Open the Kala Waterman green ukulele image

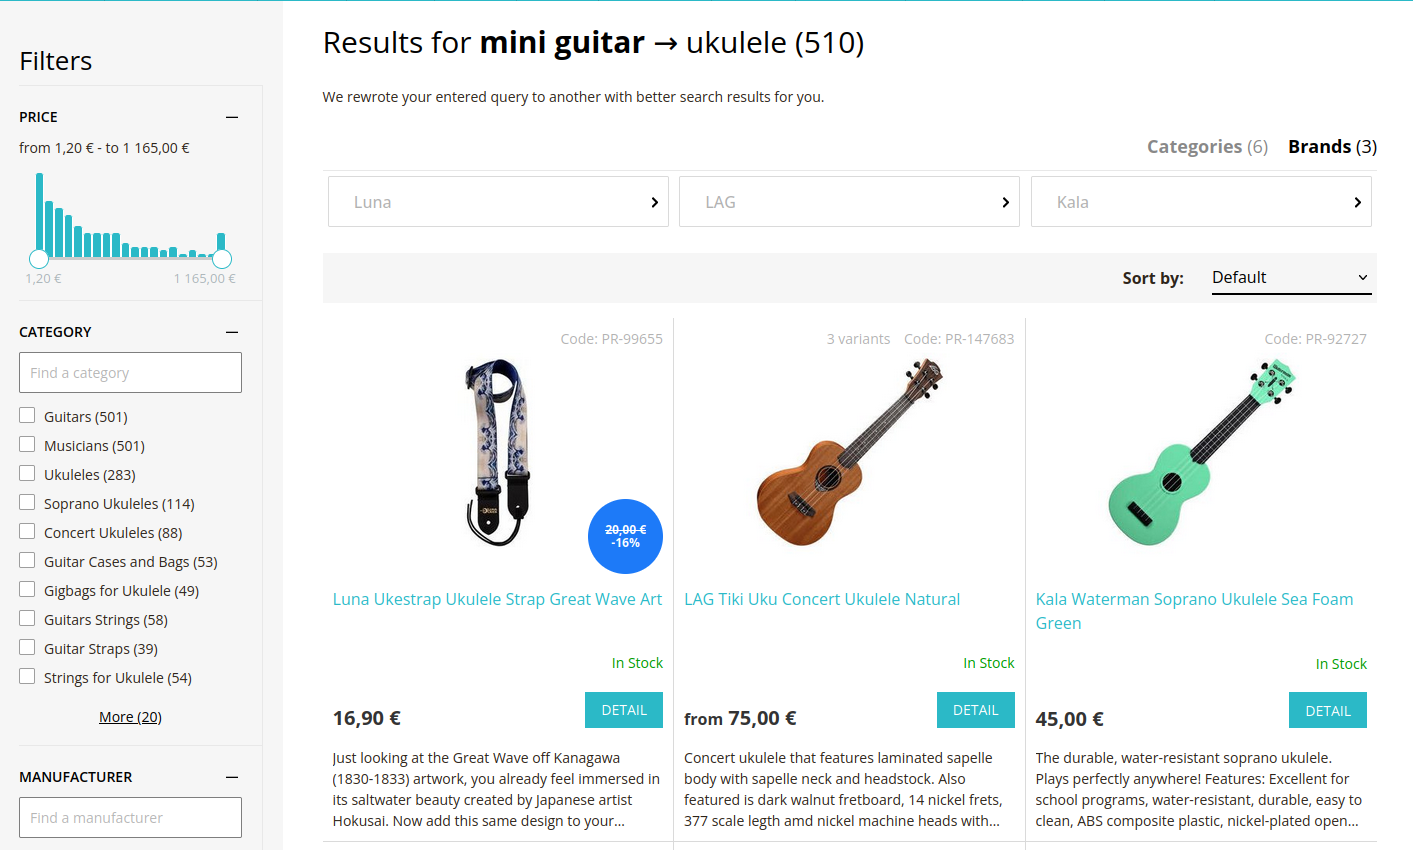1200,452
